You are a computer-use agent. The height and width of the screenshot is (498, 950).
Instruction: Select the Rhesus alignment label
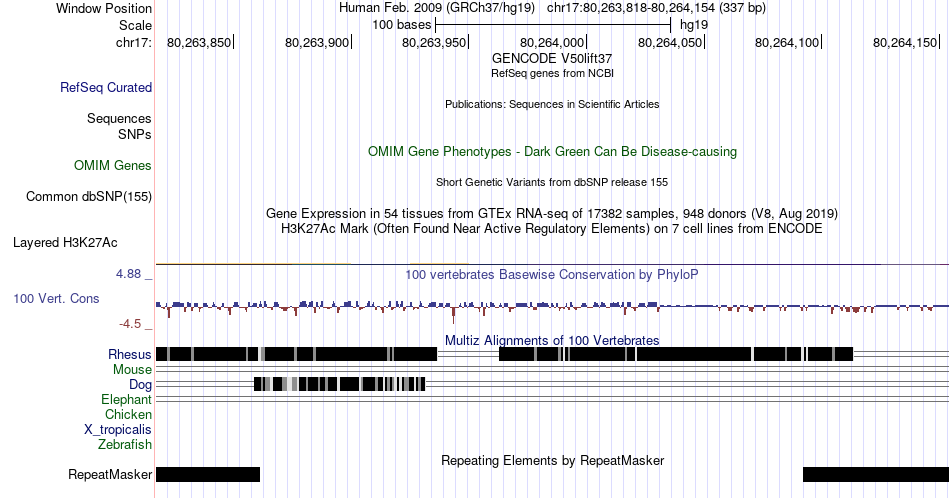pos(130,354)
